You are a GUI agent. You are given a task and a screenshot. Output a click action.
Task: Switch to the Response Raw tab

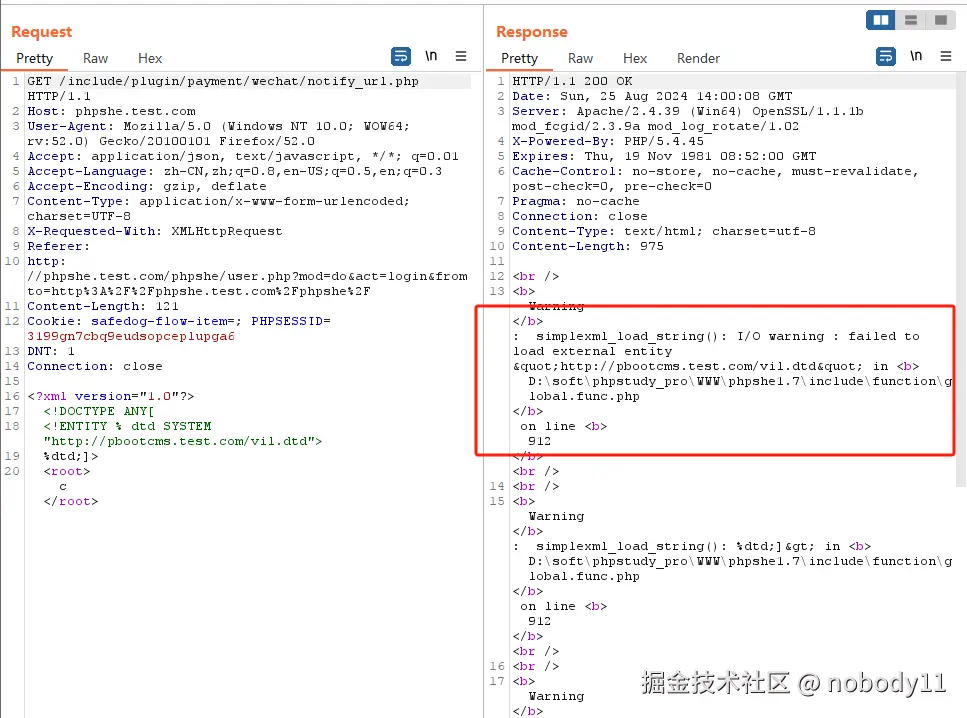(580, 59)
